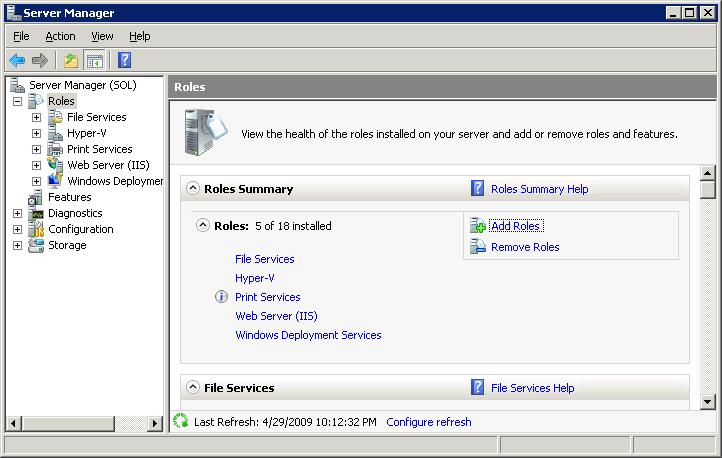Screen dimensions: 722x458
Task: Collapse the Roles tree node
Action: (17, 101)
